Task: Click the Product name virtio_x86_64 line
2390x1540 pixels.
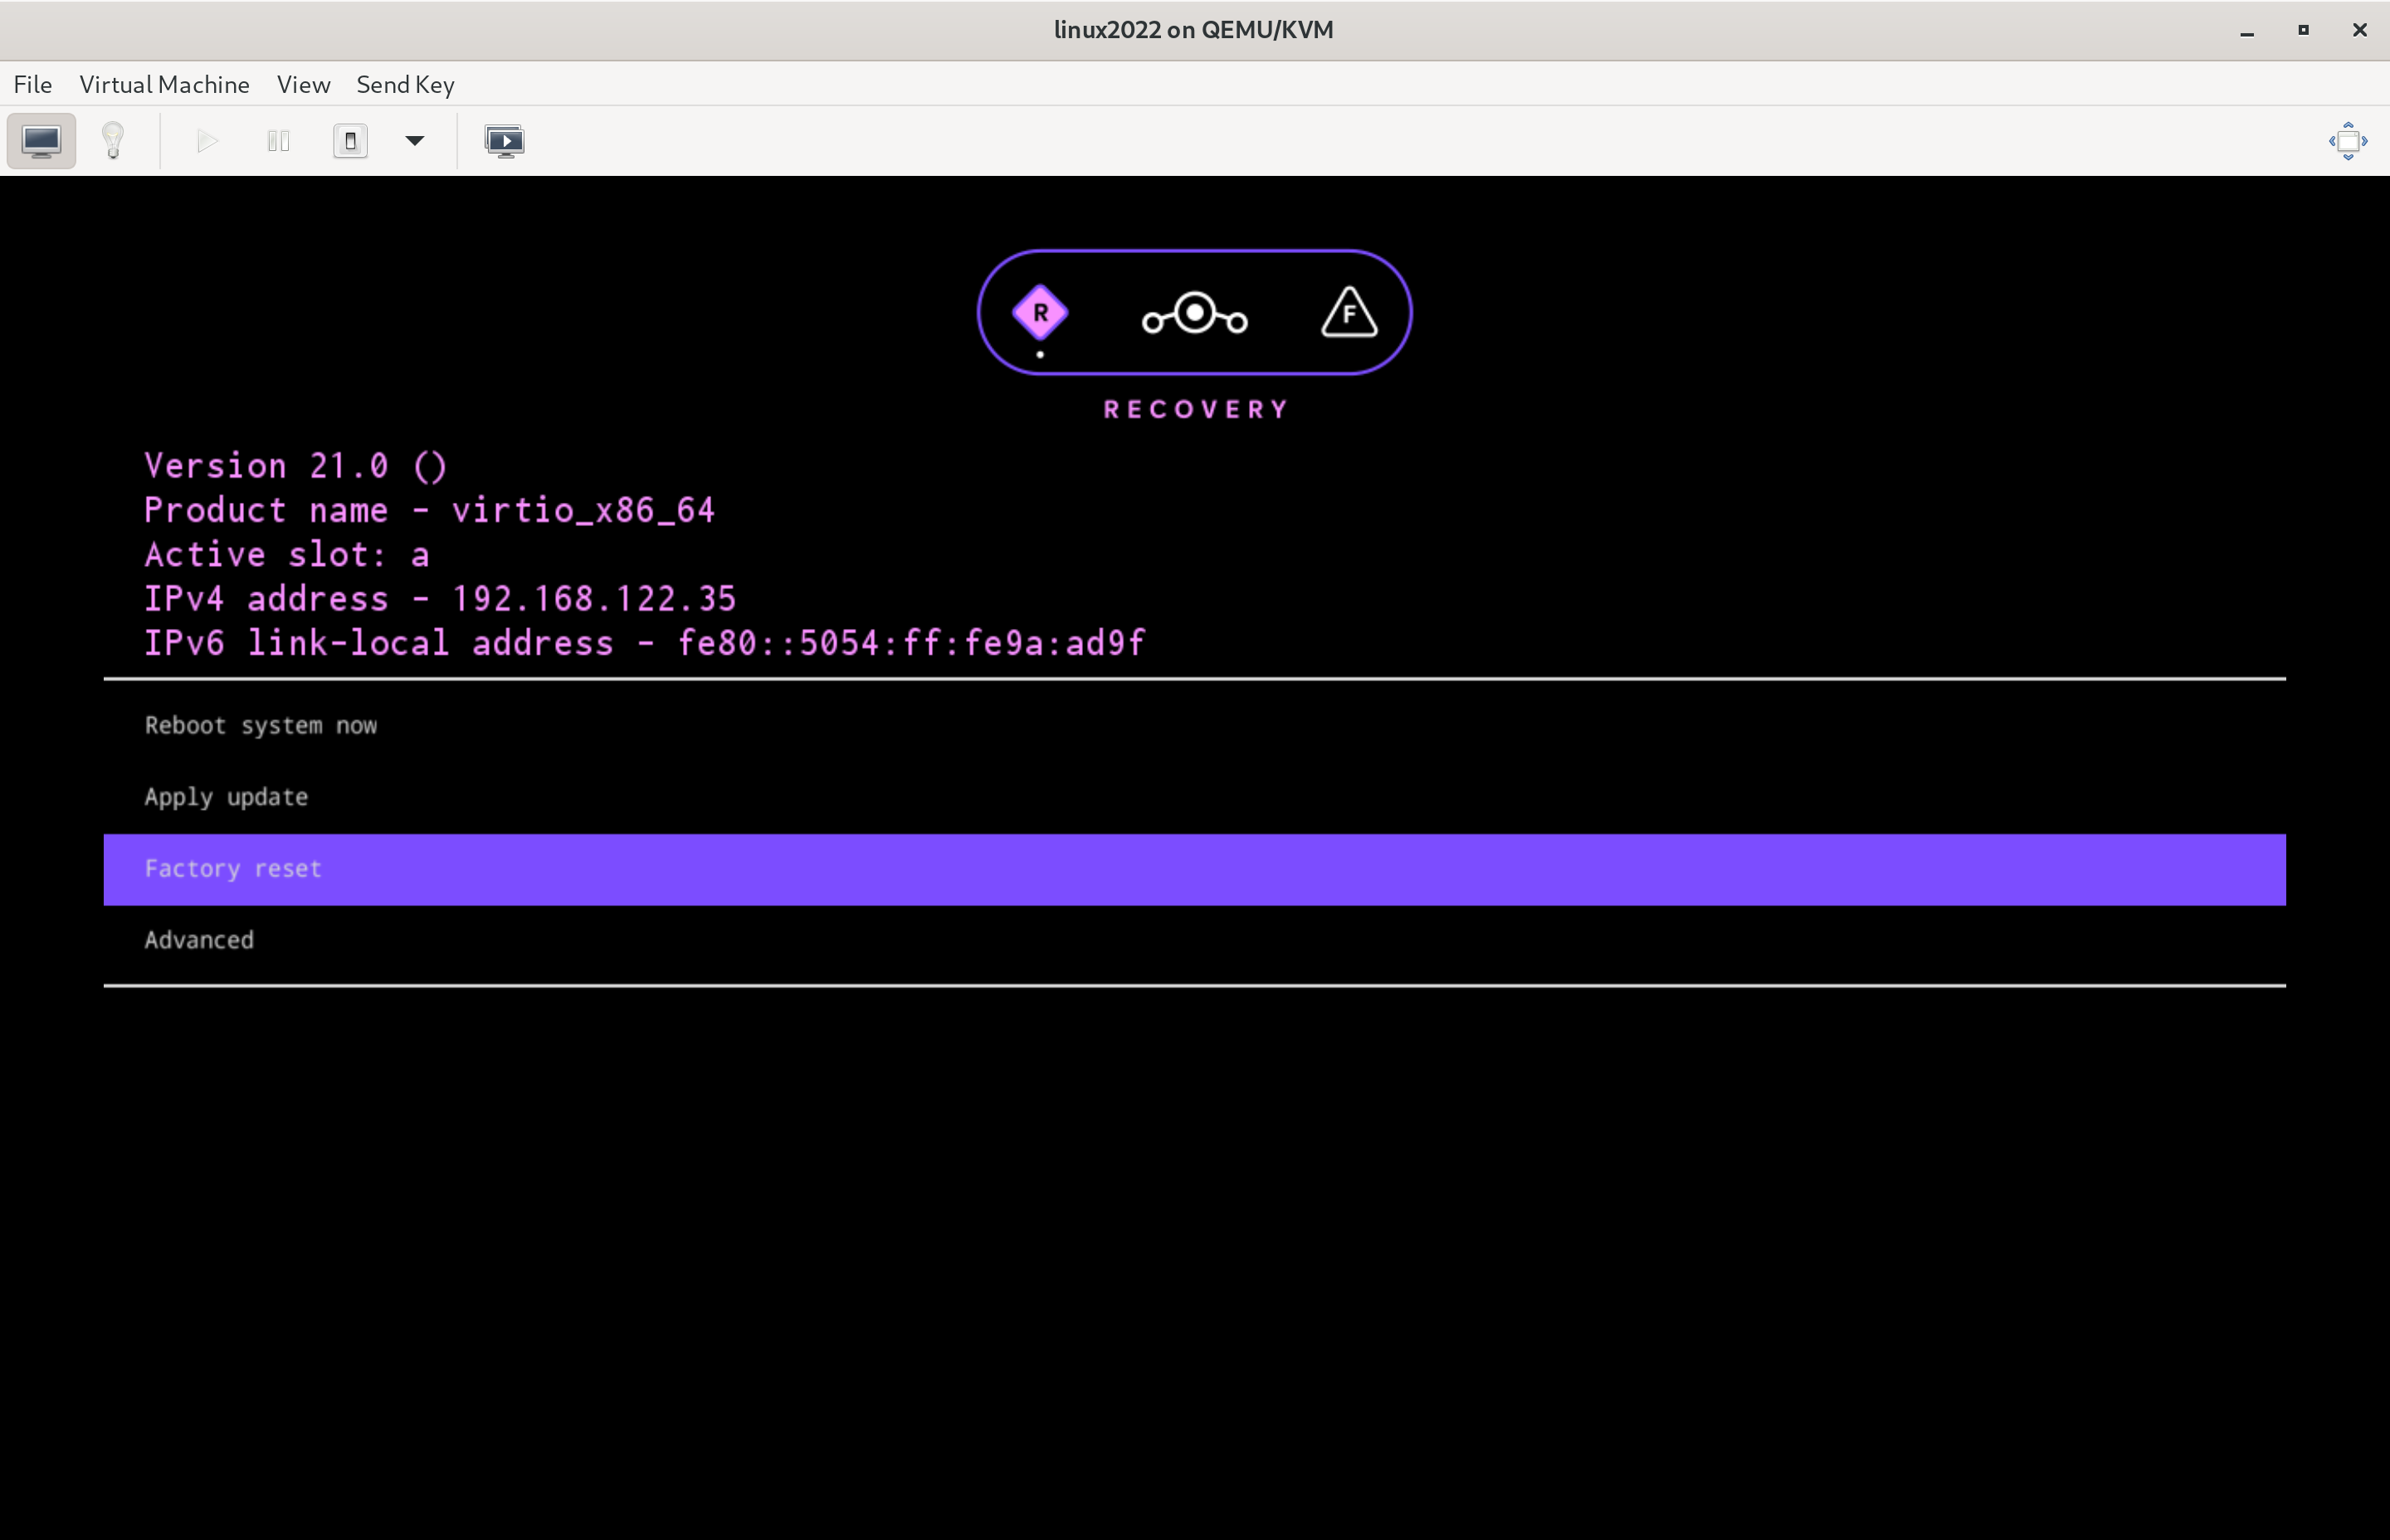Action: (430, 511)
